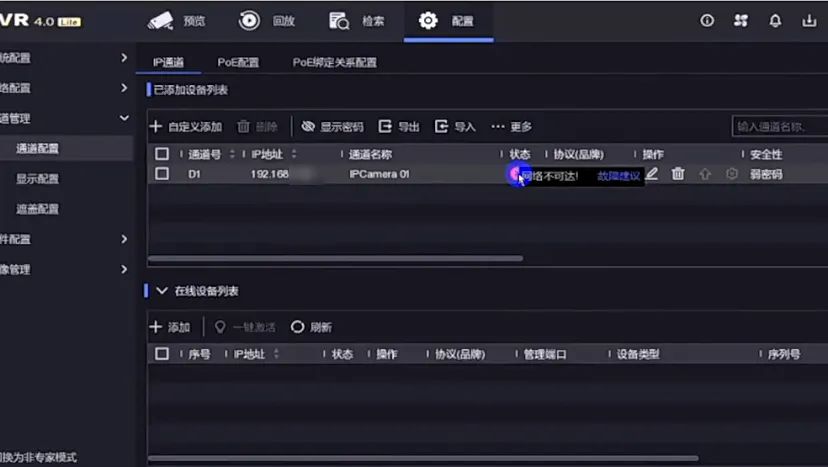Screen dimensions: 828x467
Task: Click the info icon in top bar
Action: [x=707, y=20]
